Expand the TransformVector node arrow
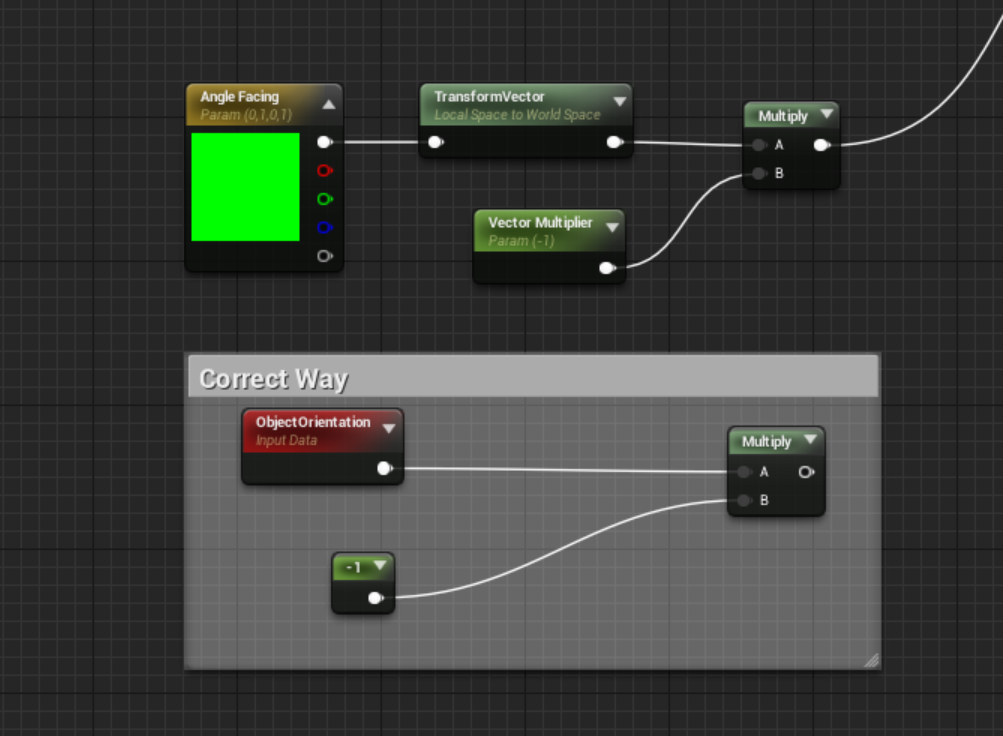The height and width of the screenshot is (736, 1003). 619,101
